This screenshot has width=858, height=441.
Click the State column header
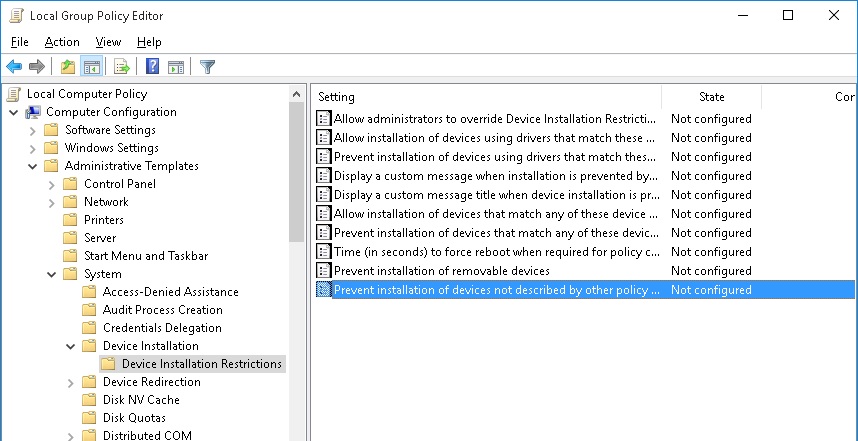[712, 97]
